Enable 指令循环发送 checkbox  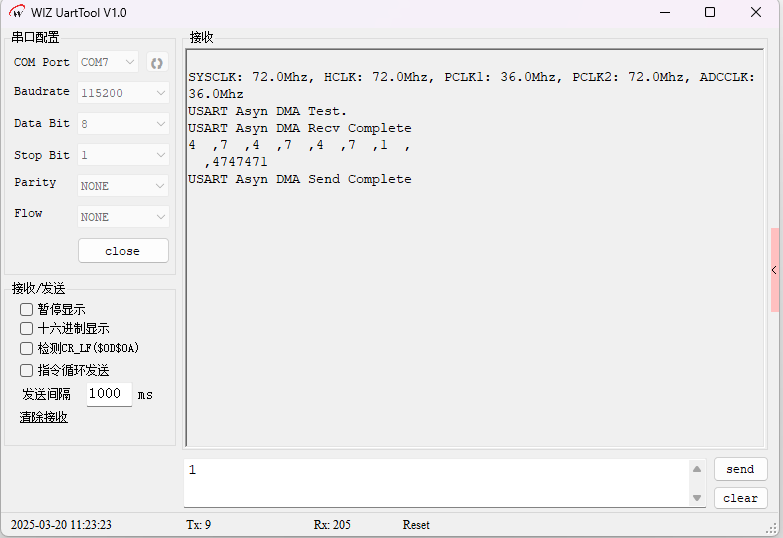tap(27, 370)
